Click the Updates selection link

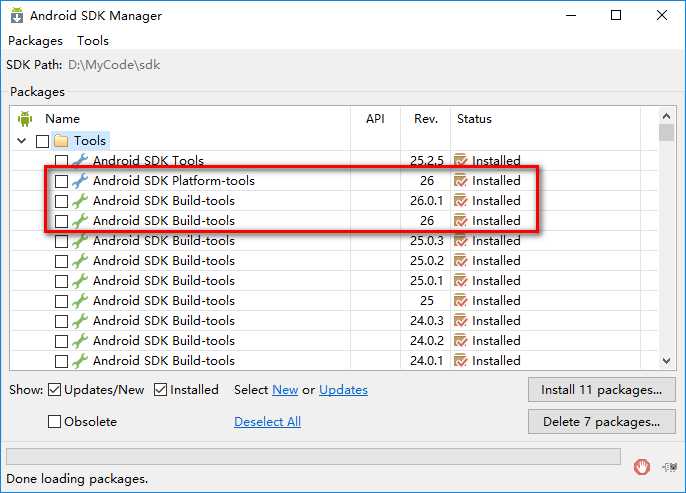343,389
